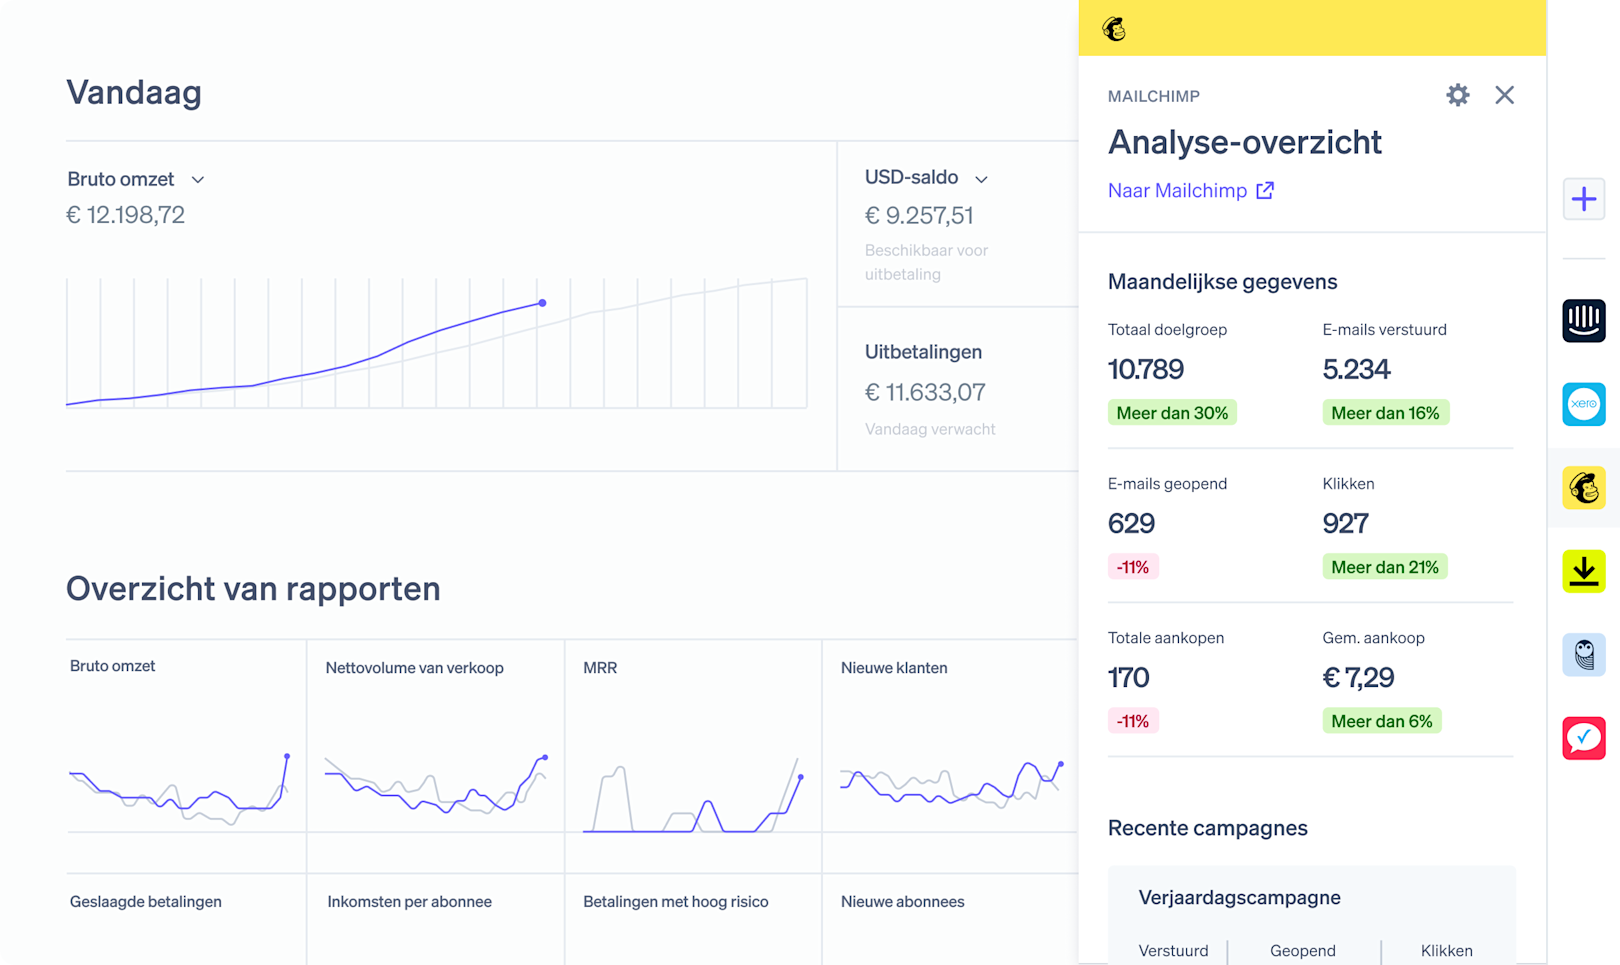This screenshot has height=965, width=1620.
Task: Close the Mailchimp analysis panel
Action: [x=1504, y=95]
